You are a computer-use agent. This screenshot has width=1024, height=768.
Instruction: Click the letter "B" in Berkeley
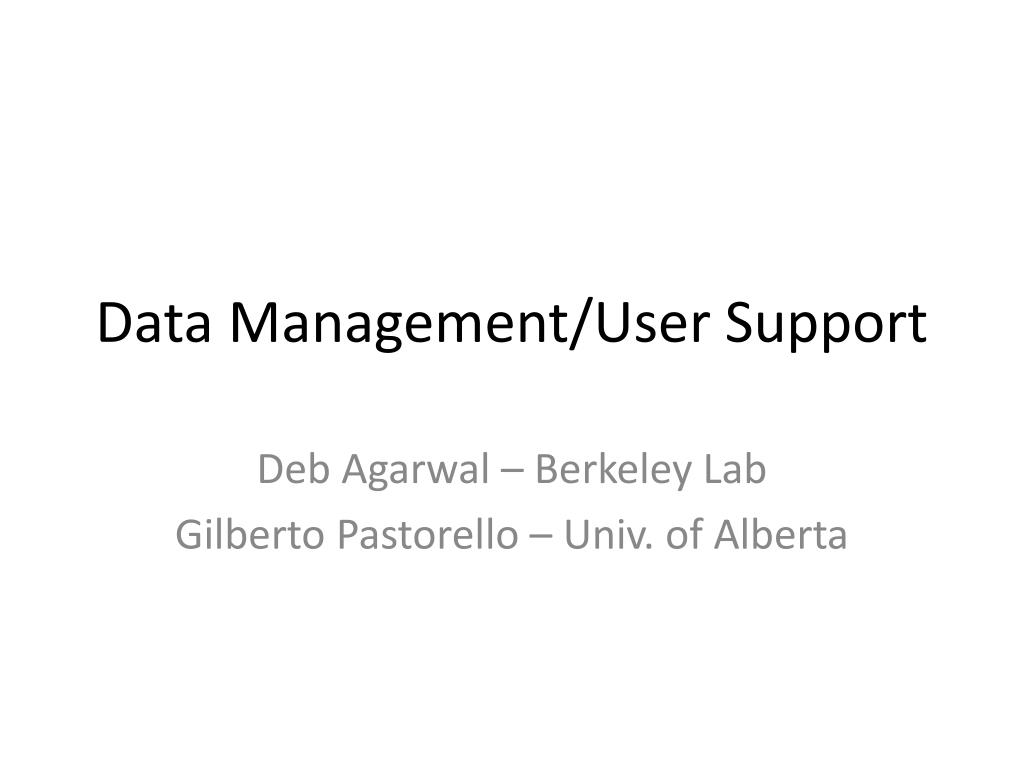548,469
